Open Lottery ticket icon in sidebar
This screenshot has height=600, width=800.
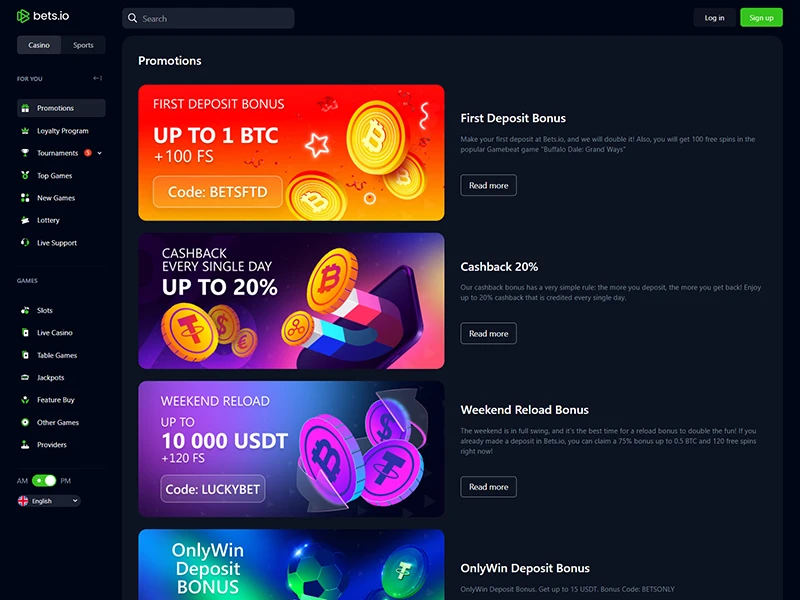click(25, 220)
